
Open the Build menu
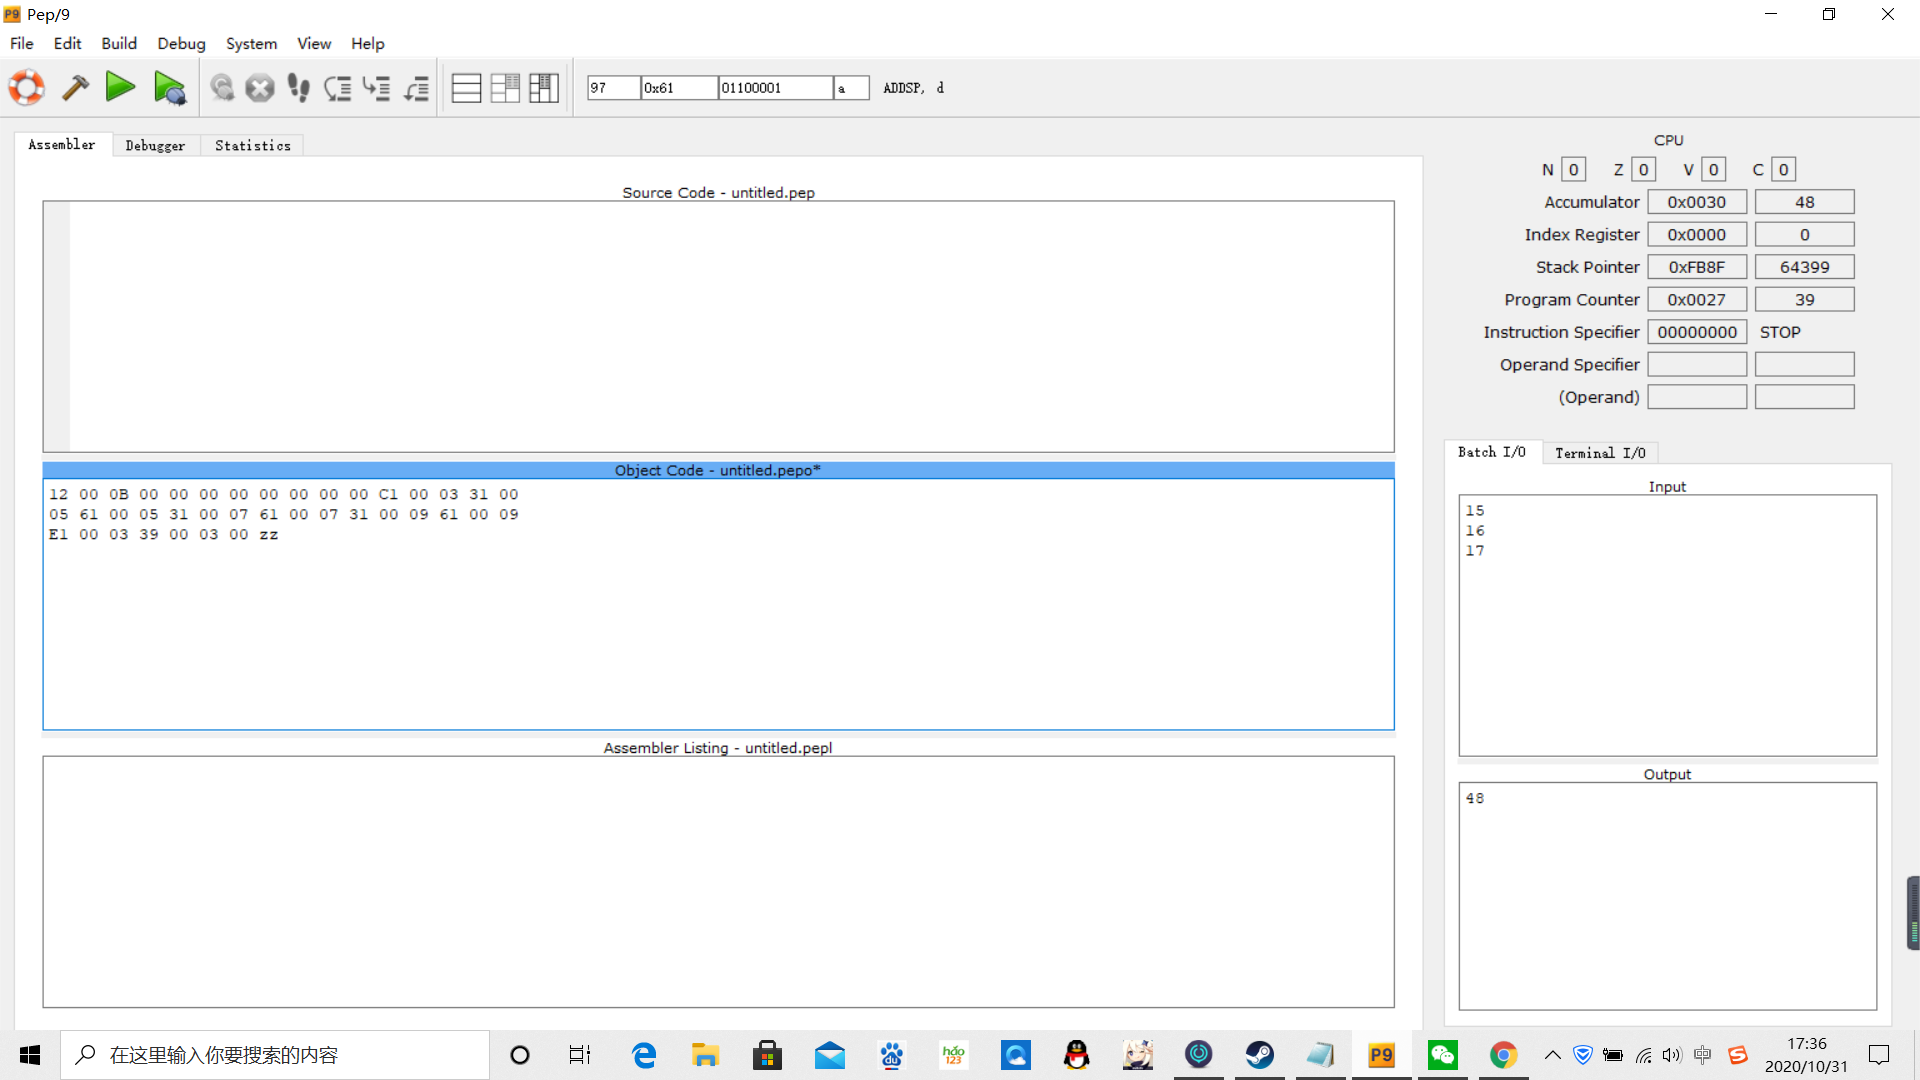pos(118,44)
